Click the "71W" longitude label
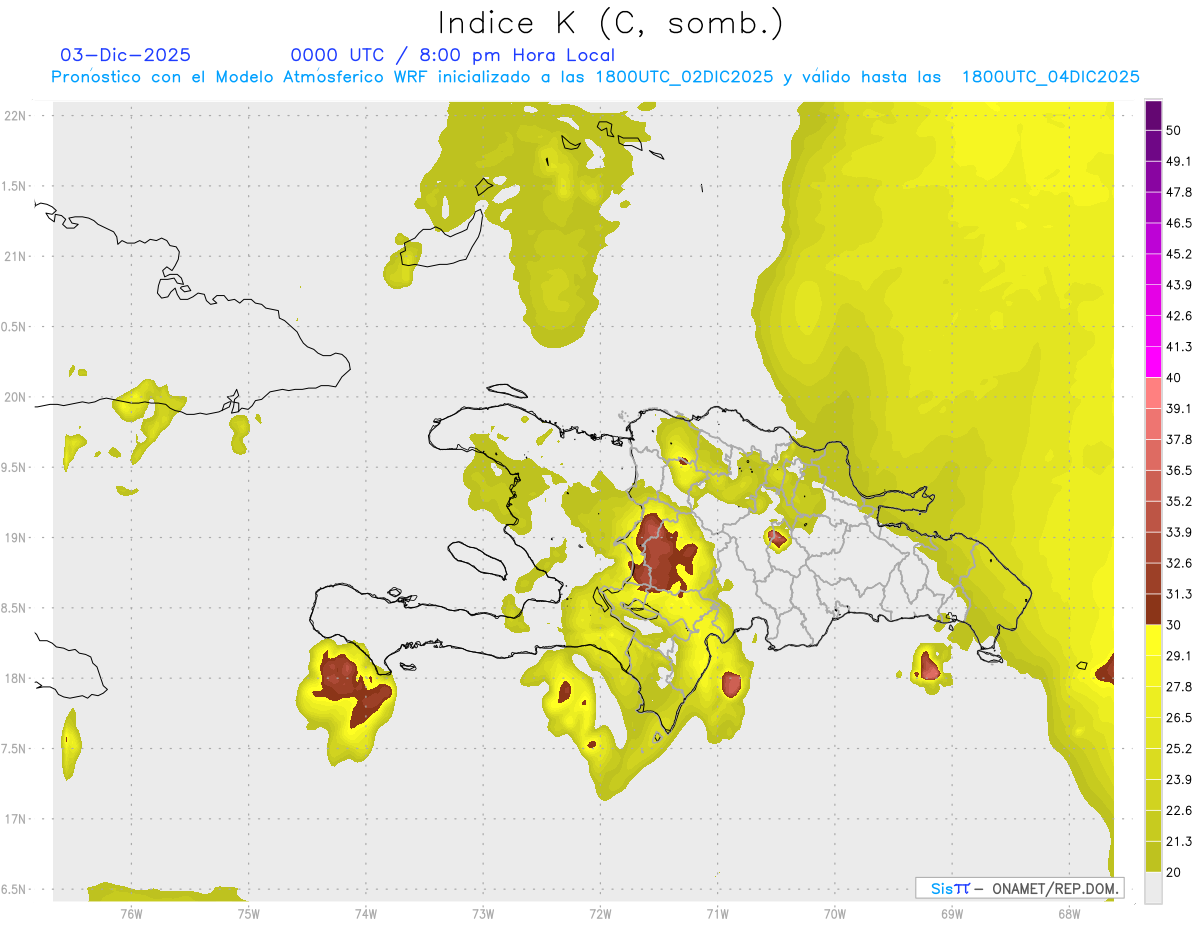 (x=717, y=912)
